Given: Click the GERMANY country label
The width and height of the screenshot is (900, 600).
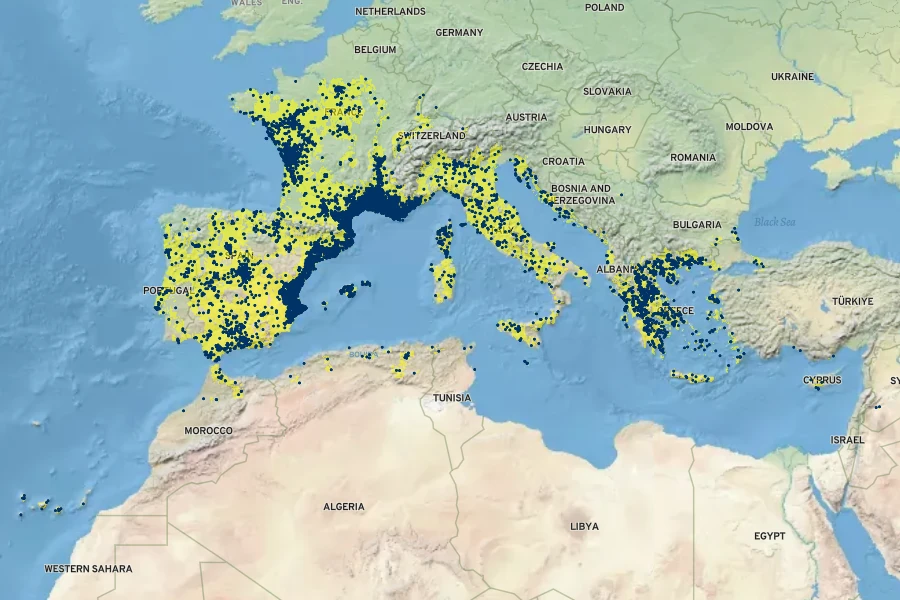Looking at the screenshot, I should 459,33.
